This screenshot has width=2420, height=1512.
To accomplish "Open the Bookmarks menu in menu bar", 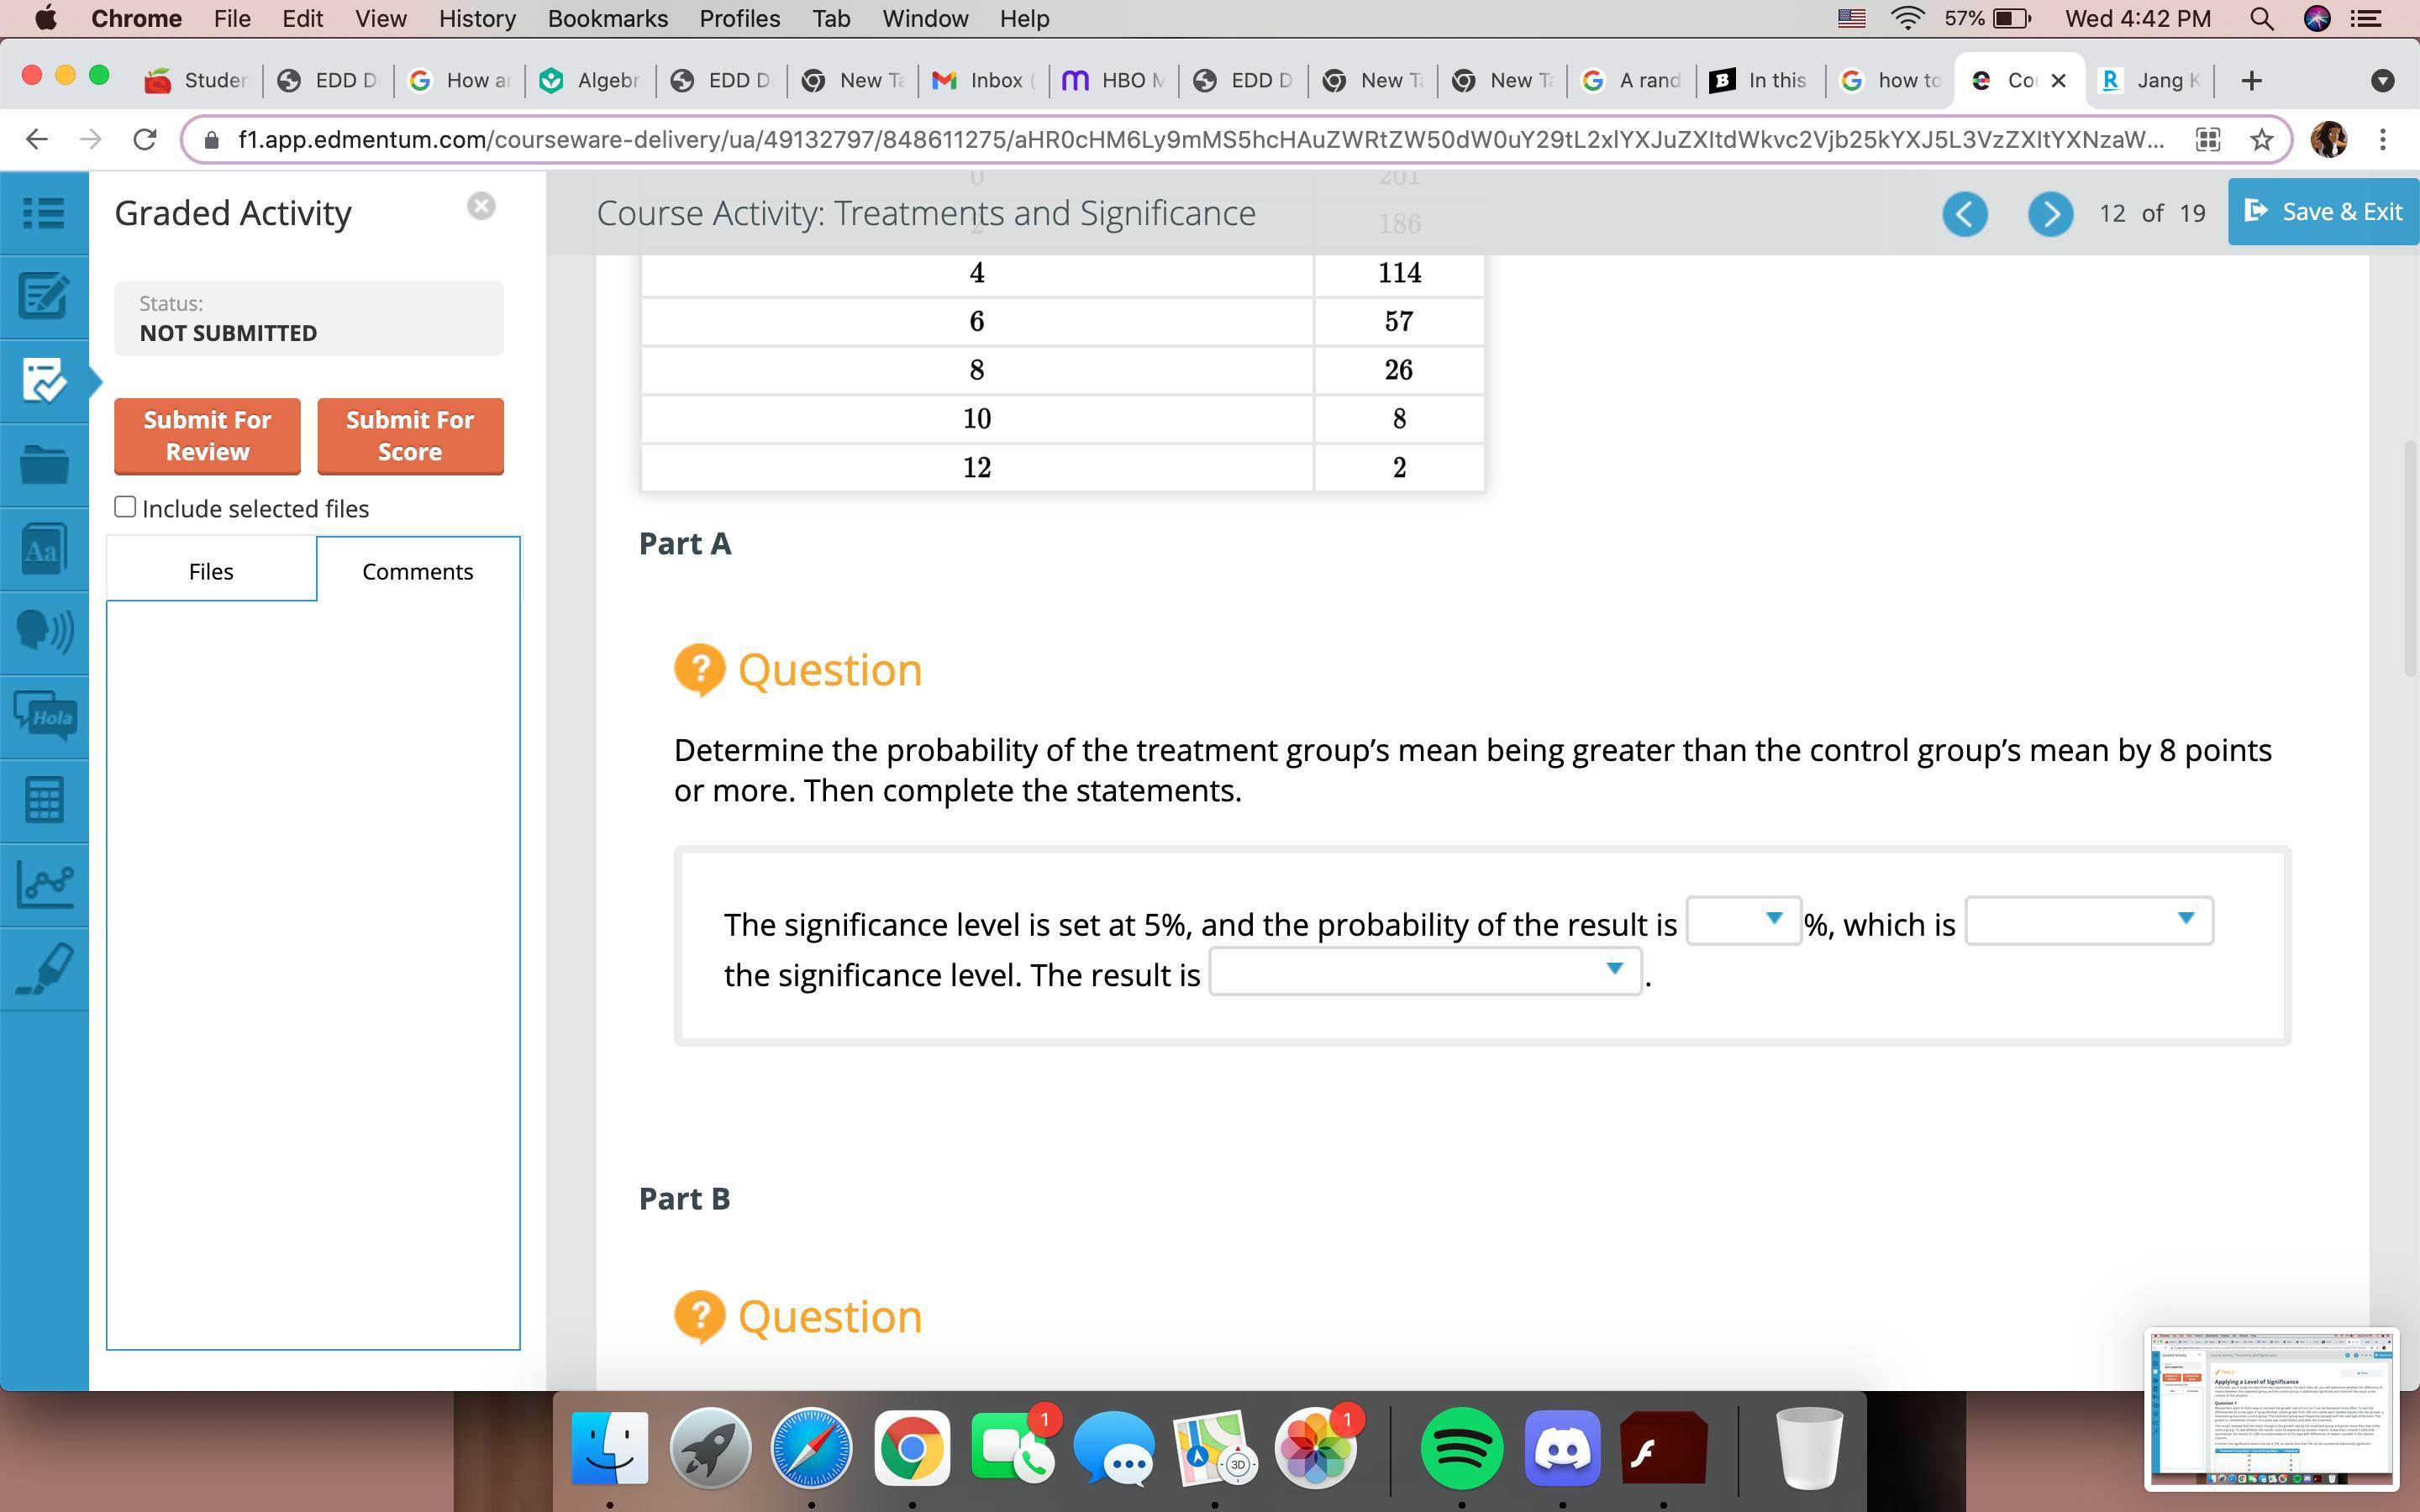I will [607, 18].
